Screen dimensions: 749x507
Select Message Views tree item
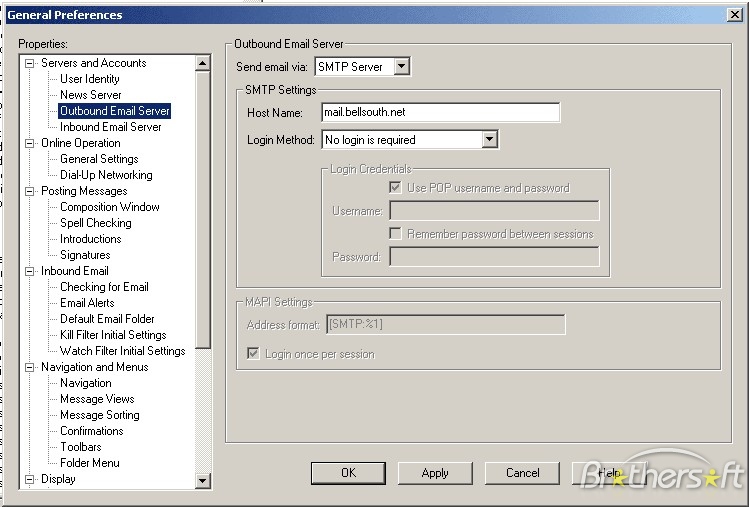[97, 399]
